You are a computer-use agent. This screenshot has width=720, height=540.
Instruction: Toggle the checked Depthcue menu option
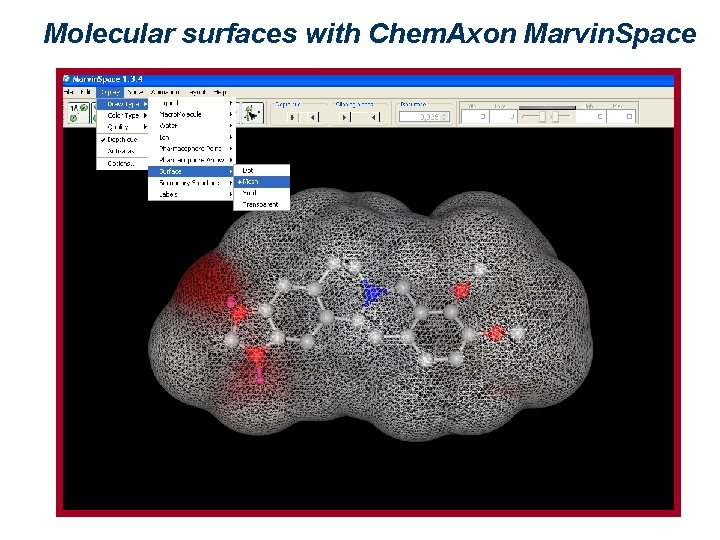click(122, 139)
